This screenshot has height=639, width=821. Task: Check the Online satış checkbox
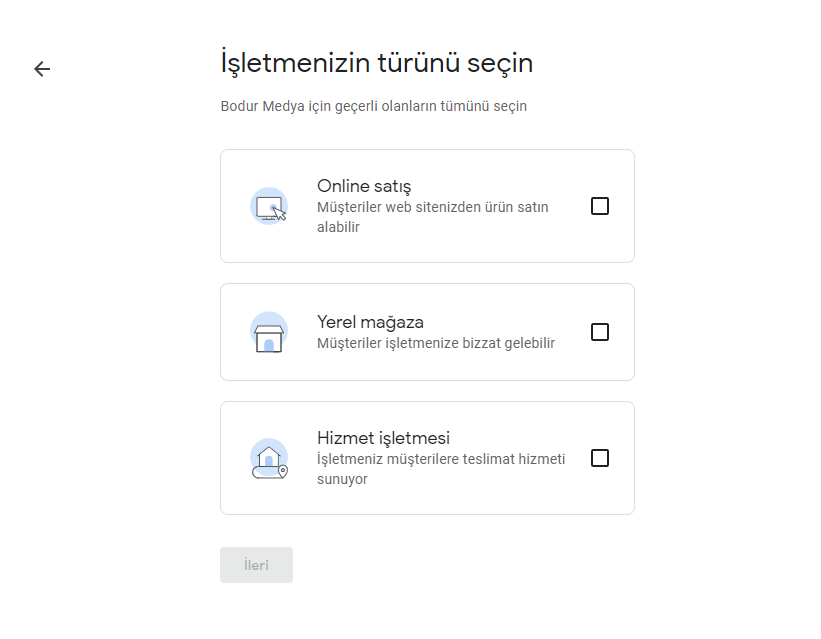pyautogui.click(x=600, y=206)
